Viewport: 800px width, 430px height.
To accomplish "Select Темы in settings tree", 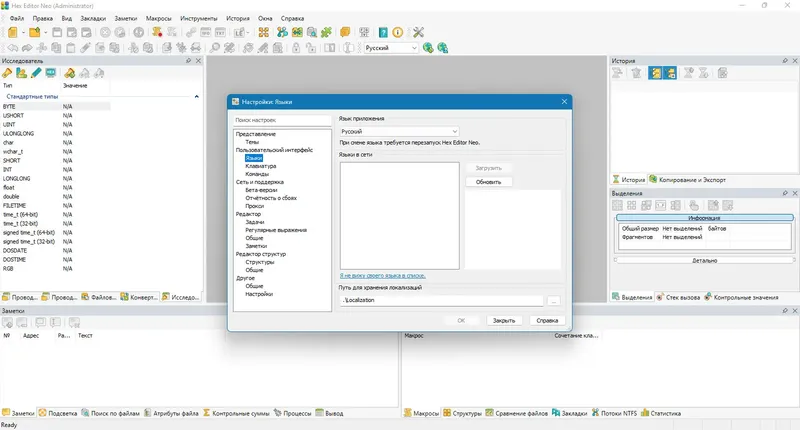I will [x=252, y=142].
